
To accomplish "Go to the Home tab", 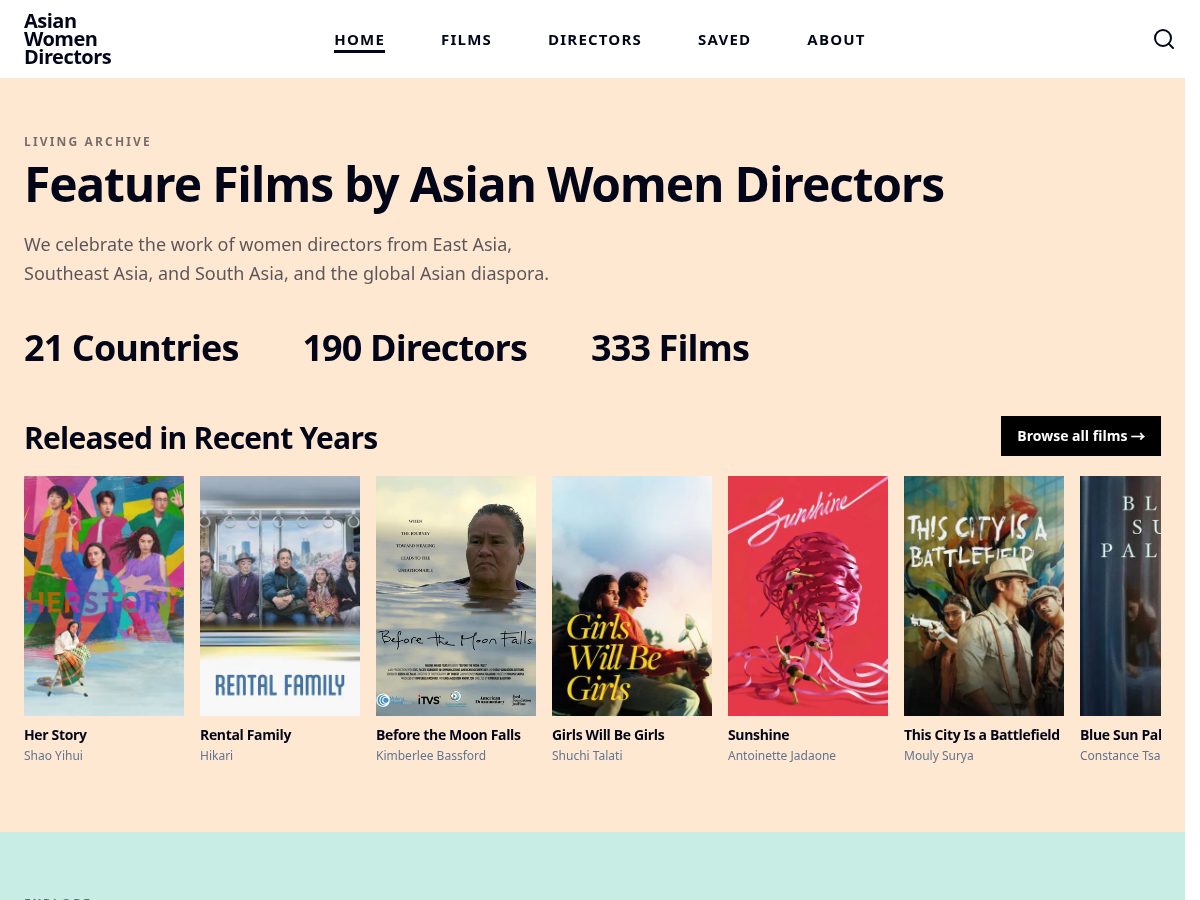I will click(x=359, y=40).
